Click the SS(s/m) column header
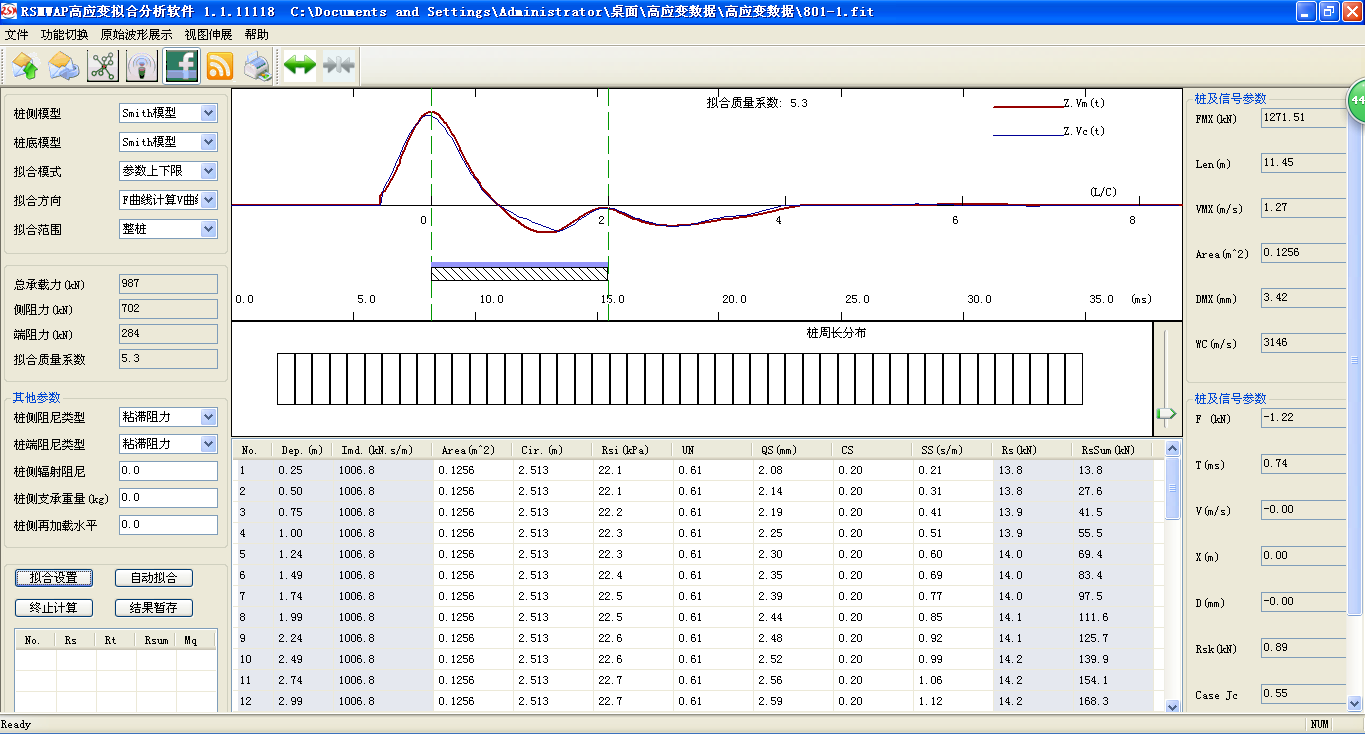 point(952,450)
